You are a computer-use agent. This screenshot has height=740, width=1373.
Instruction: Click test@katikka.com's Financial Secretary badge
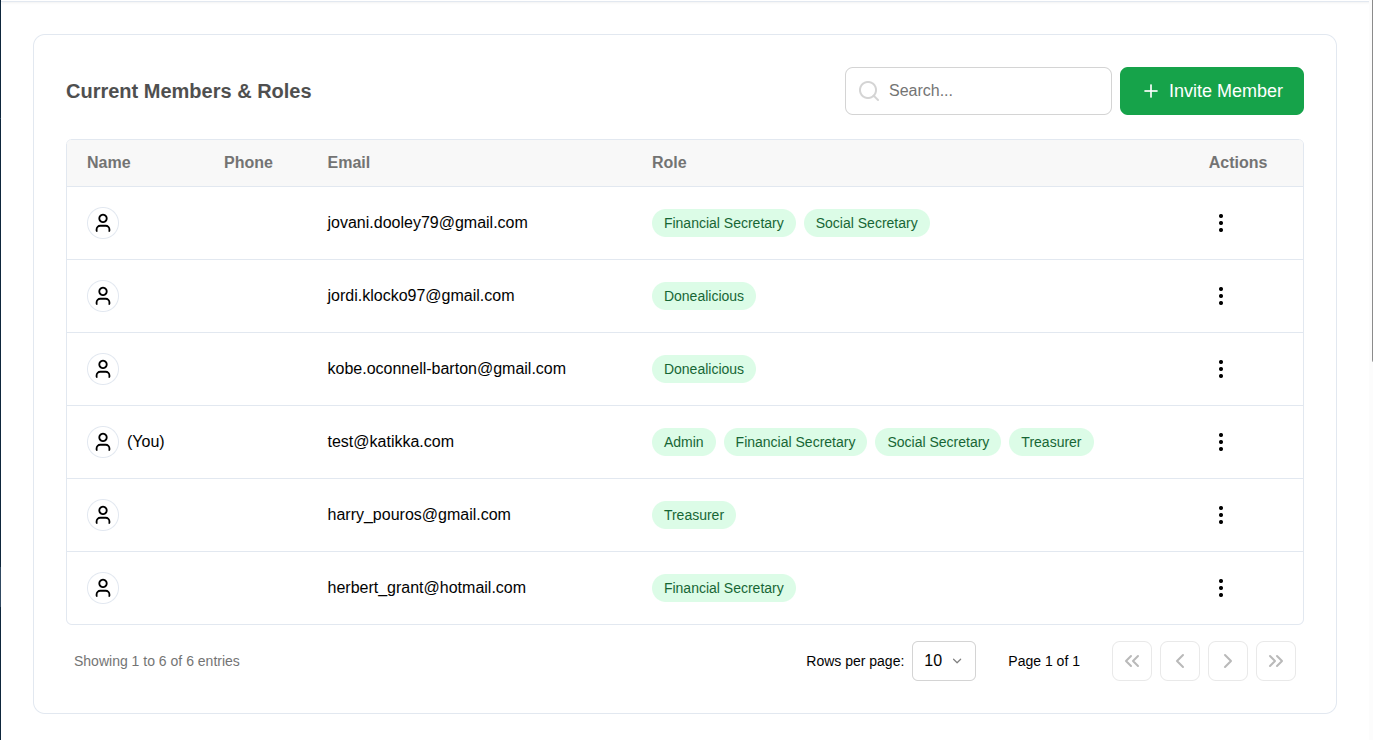(x=796, y=442)
